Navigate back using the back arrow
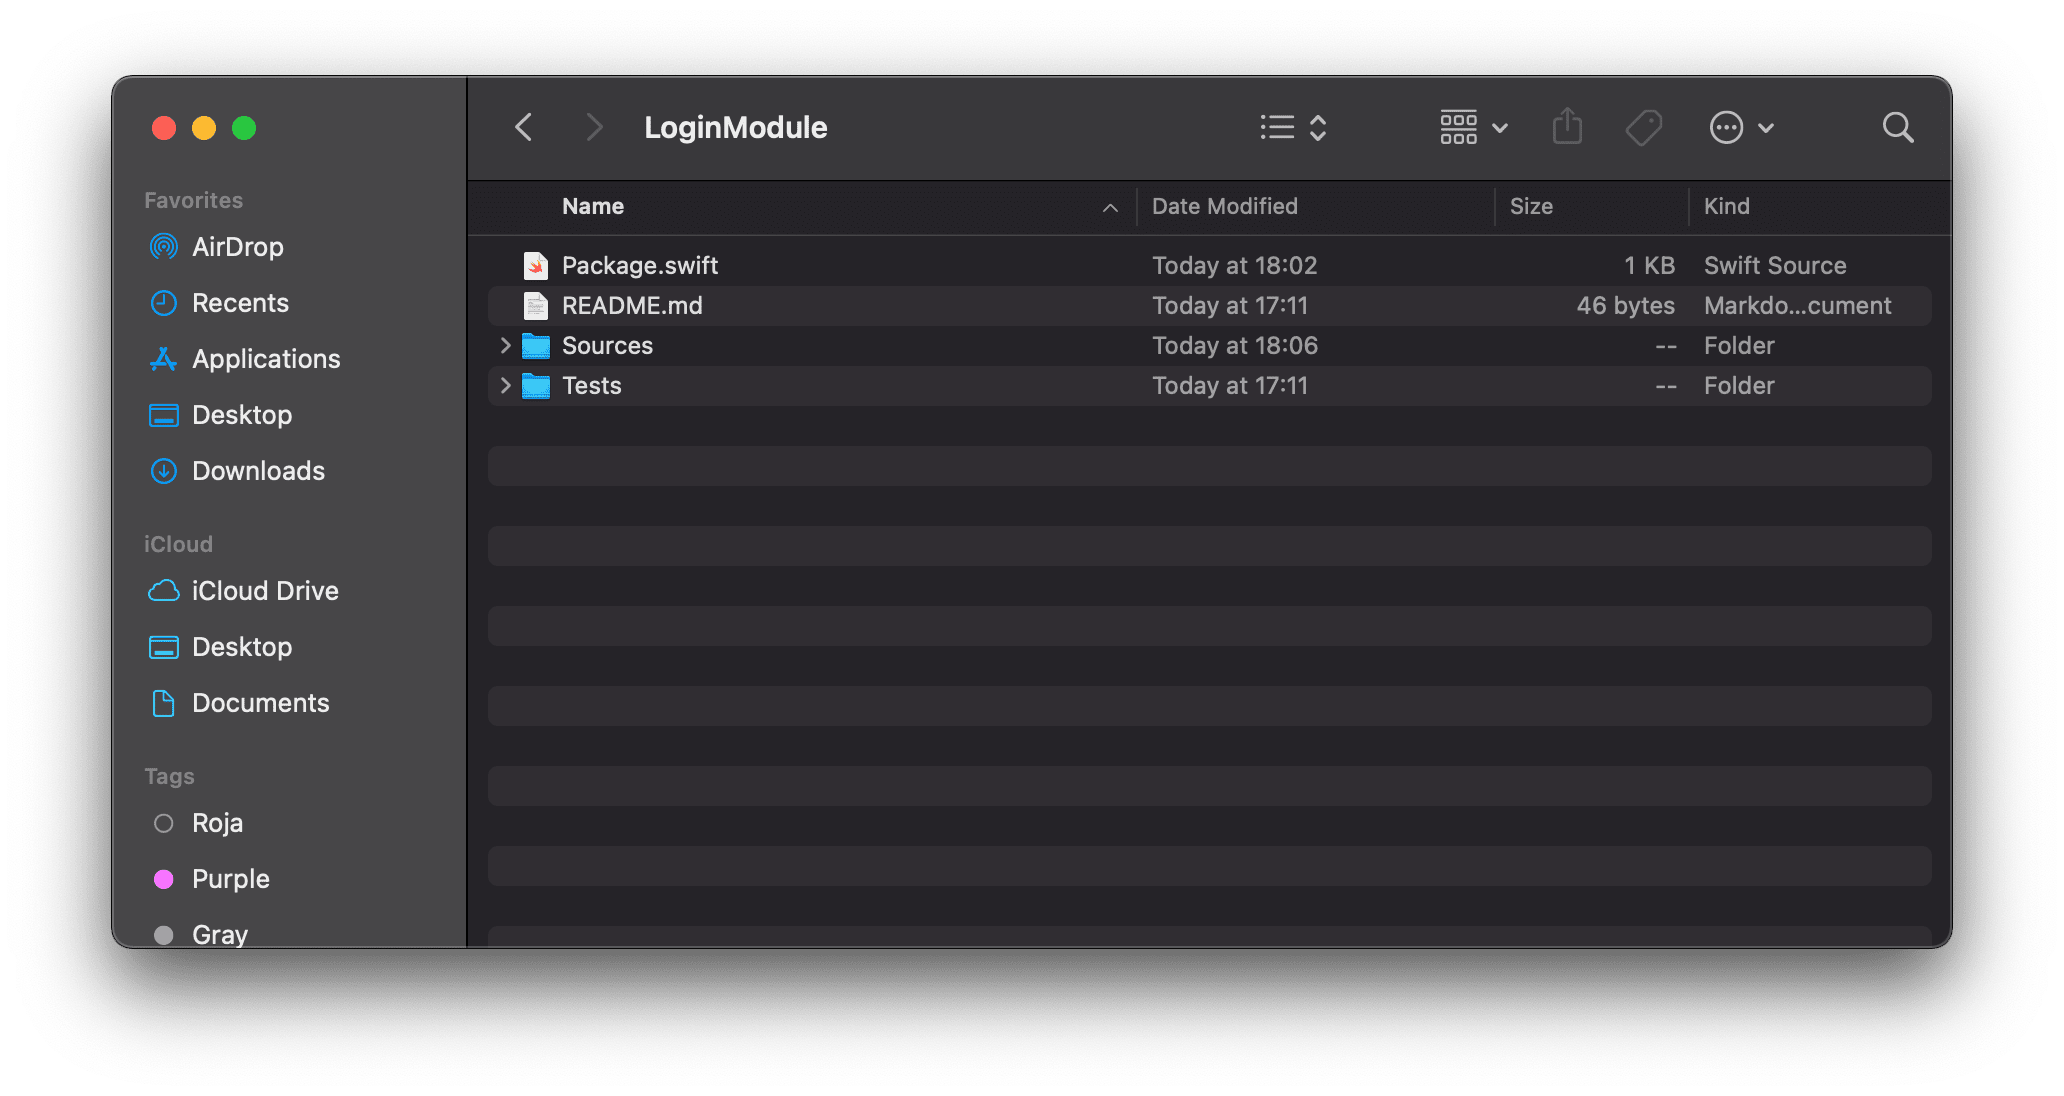The image size is (2064, 1096). point(523,128)
